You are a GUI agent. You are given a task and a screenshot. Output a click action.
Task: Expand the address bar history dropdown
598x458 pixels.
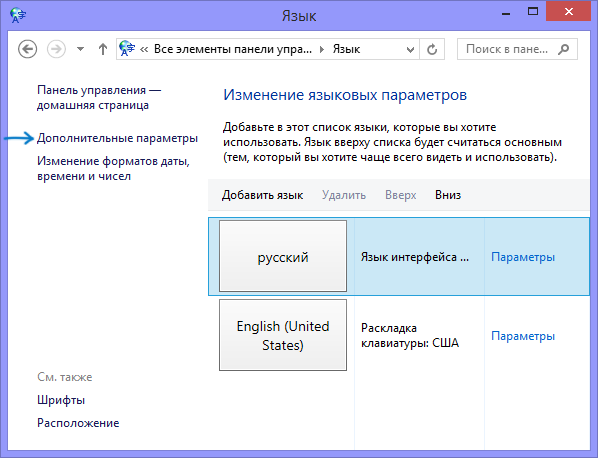(410, 49)
